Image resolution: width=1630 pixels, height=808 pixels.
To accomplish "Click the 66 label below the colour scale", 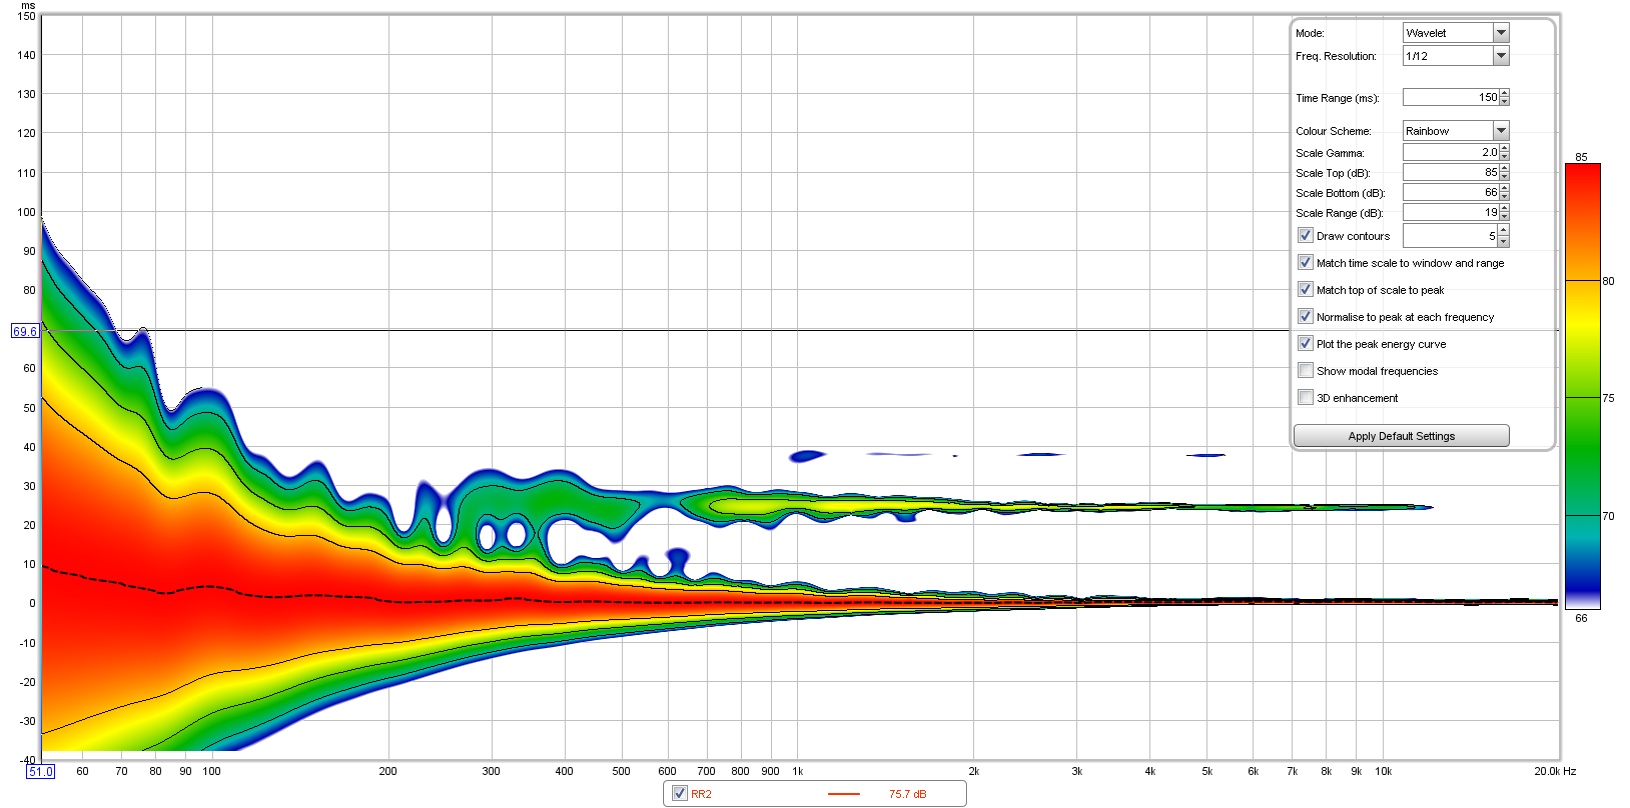I will pos(1581,618).
